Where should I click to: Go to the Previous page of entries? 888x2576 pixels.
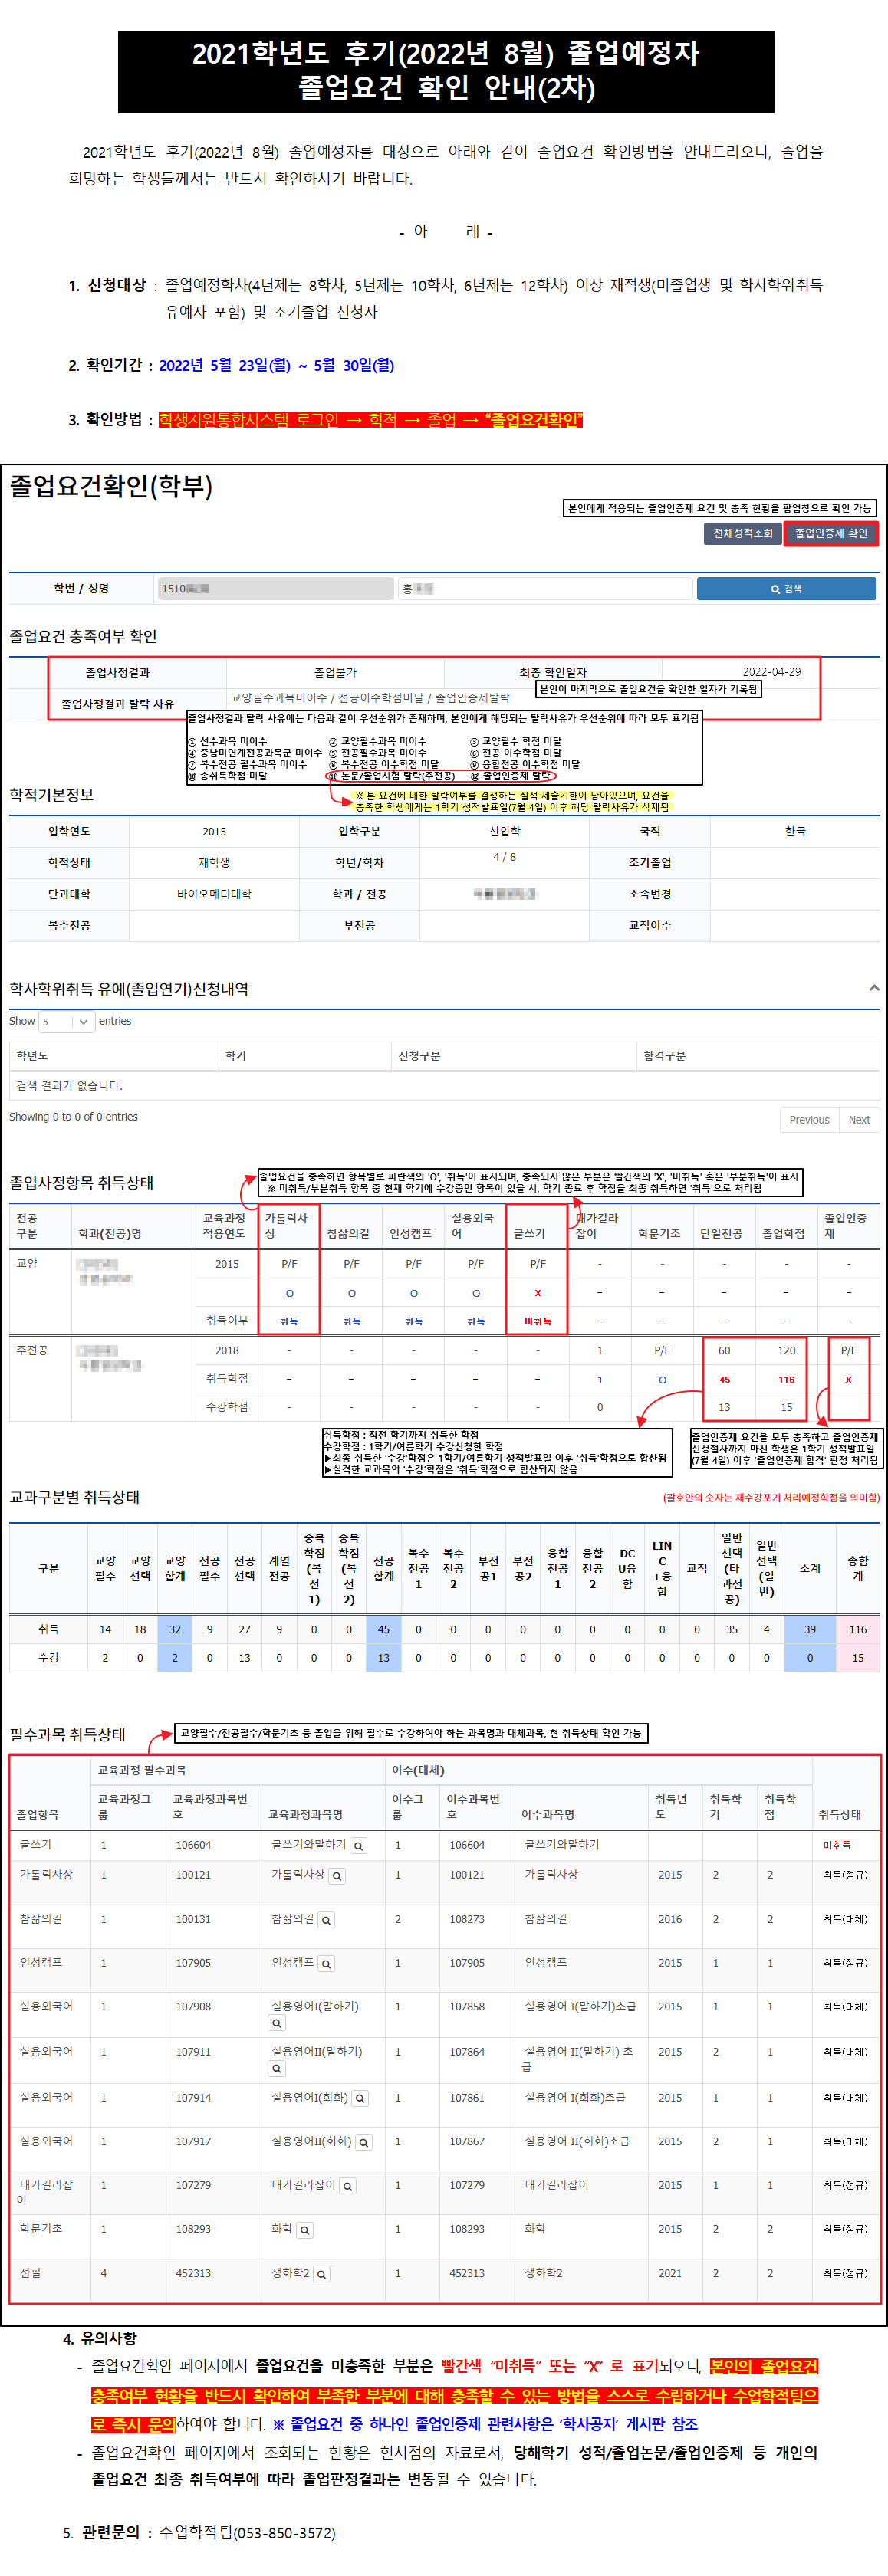808,1120
